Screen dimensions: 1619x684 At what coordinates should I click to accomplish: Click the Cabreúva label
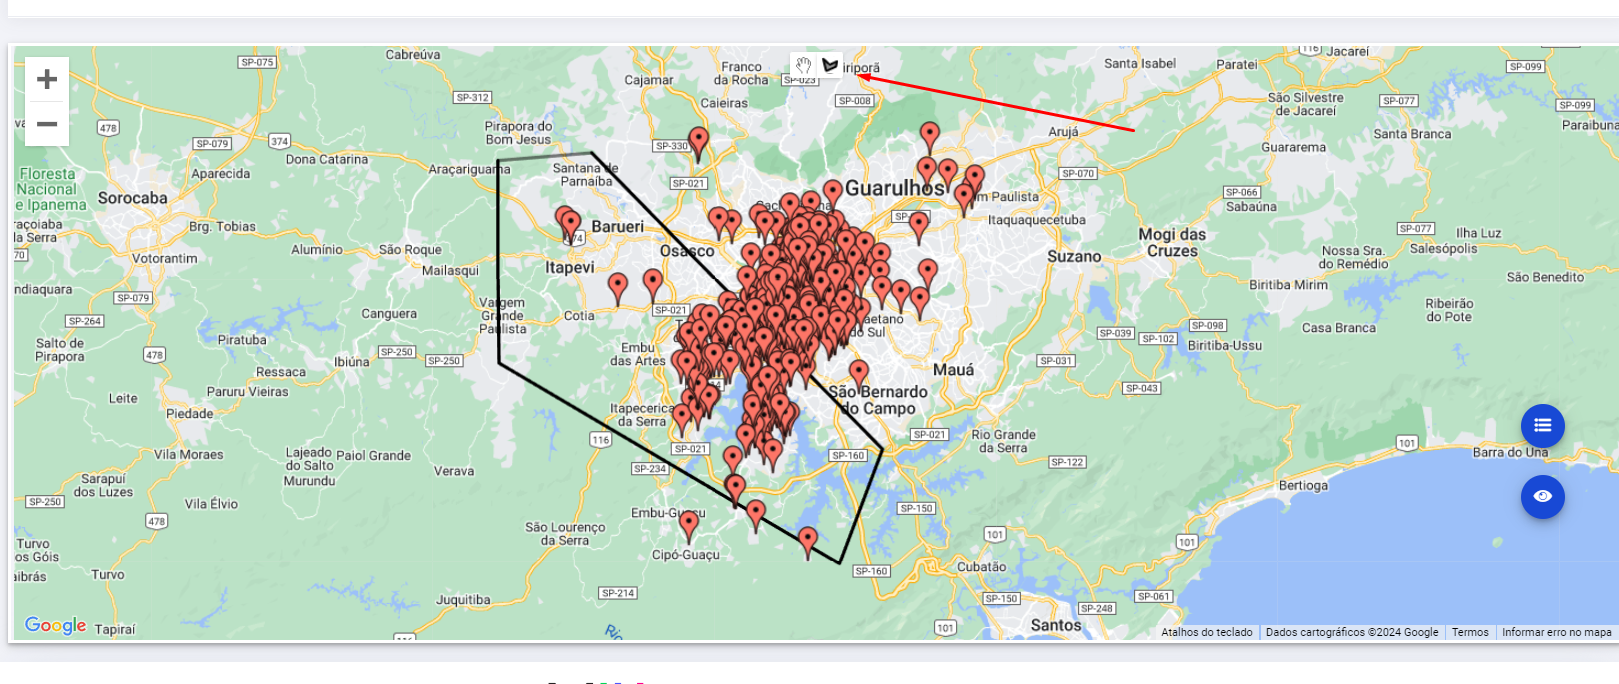pos(413,55)
